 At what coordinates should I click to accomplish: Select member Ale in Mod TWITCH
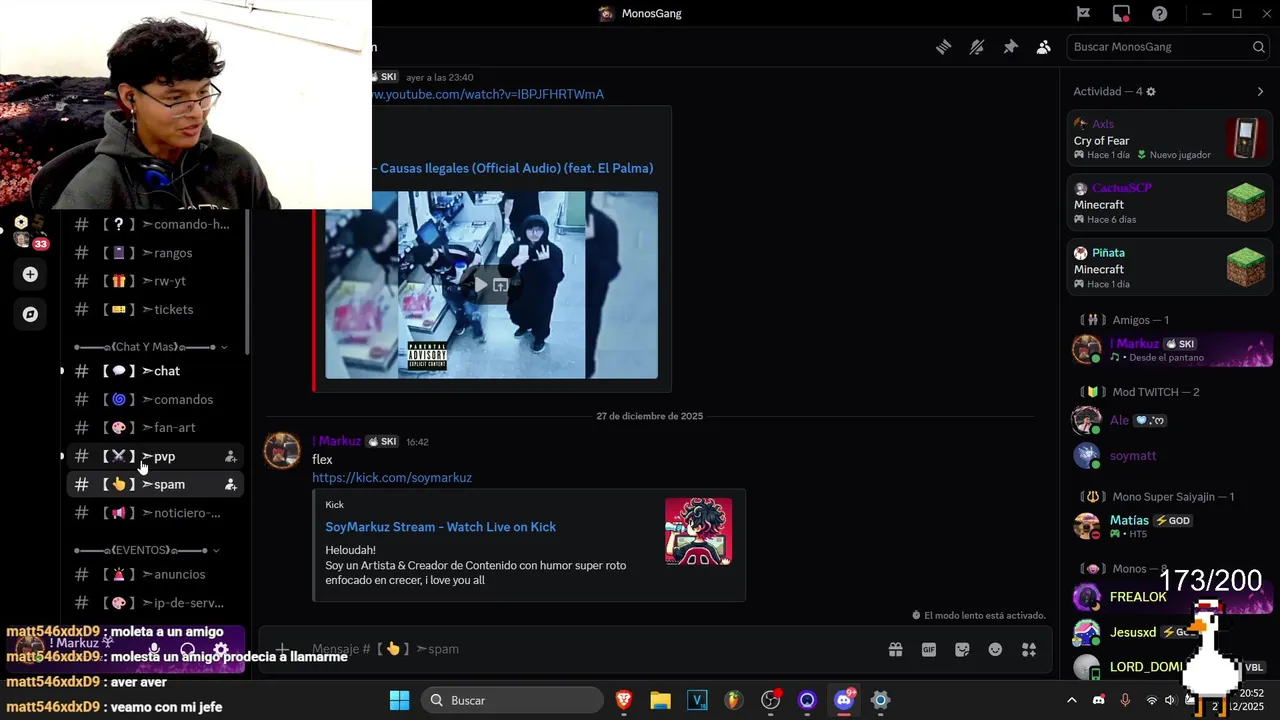pos(1170,420)
